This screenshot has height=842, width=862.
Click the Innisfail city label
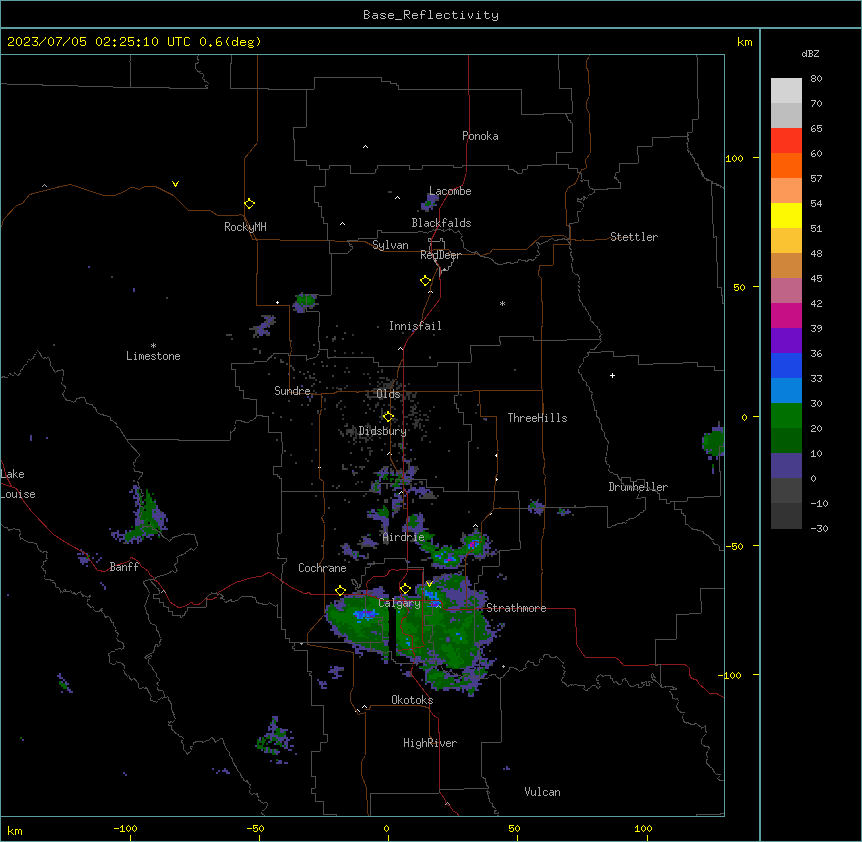pos(415,326)
